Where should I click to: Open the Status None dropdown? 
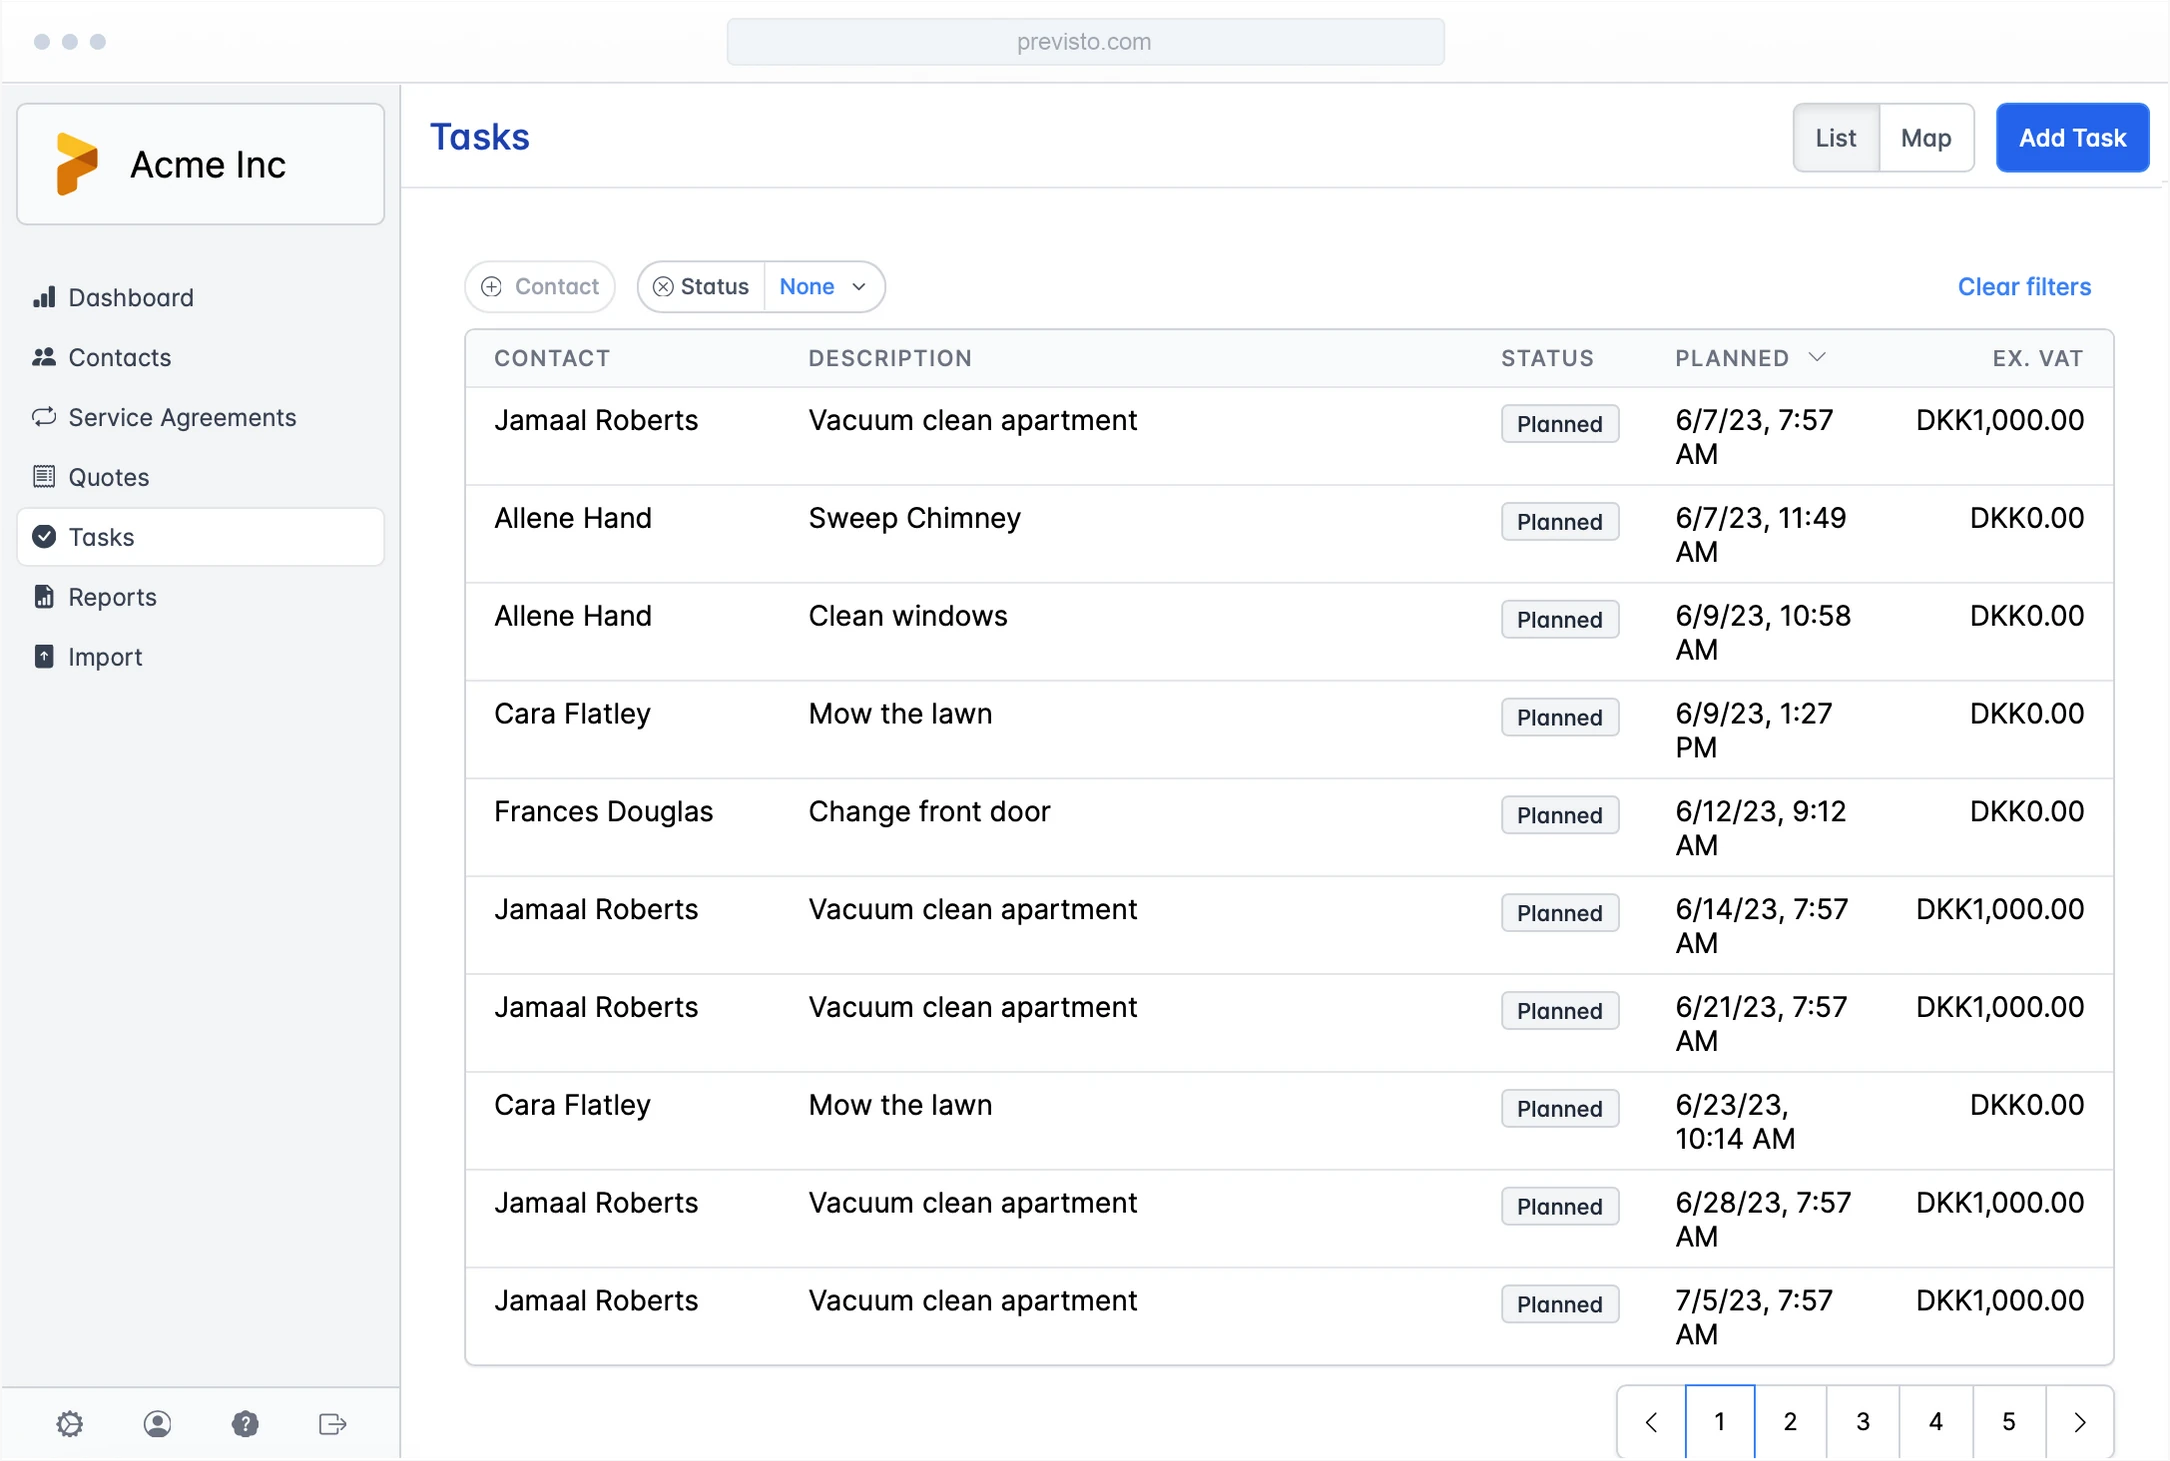[822, 287]
